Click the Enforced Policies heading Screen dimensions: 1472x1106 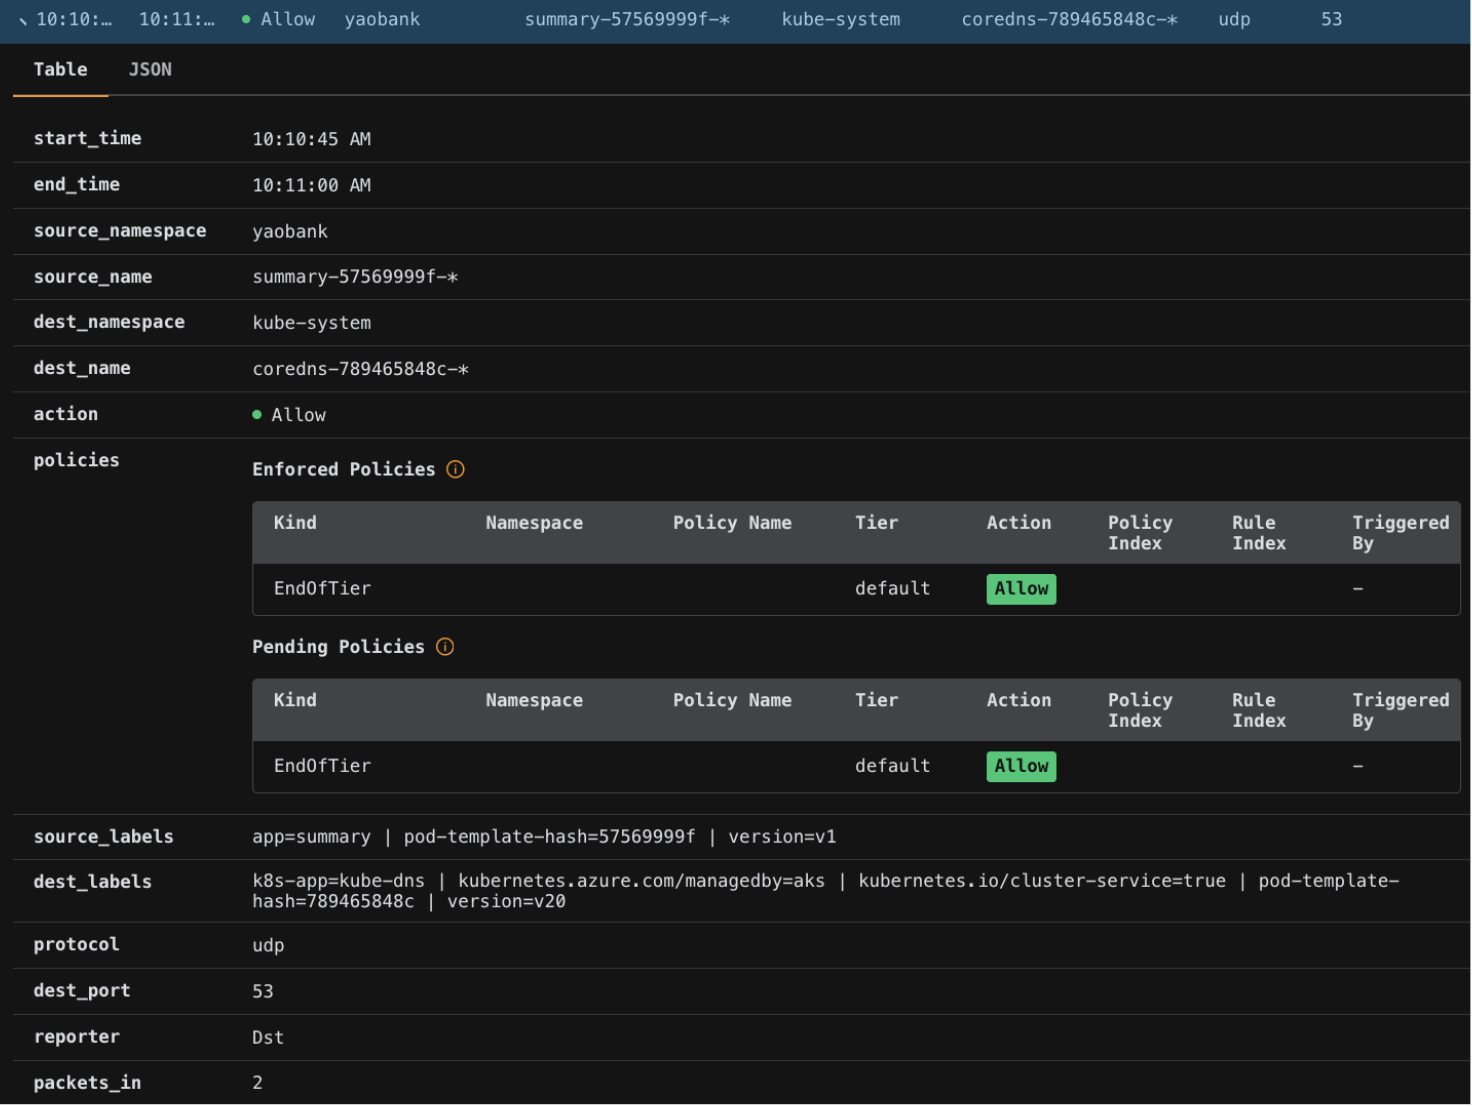pyautogui.click(x=343, y=469)
